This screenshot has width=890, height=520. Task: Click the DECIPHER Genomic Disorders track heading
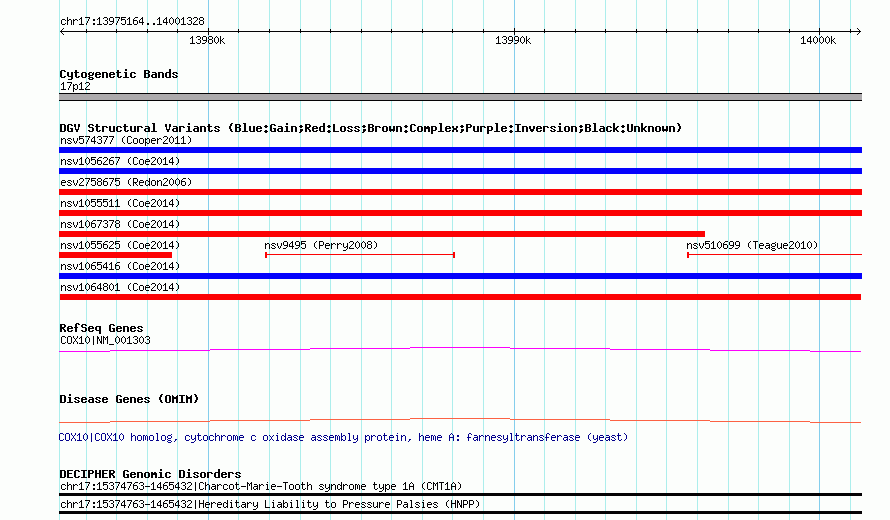[150, 474]
